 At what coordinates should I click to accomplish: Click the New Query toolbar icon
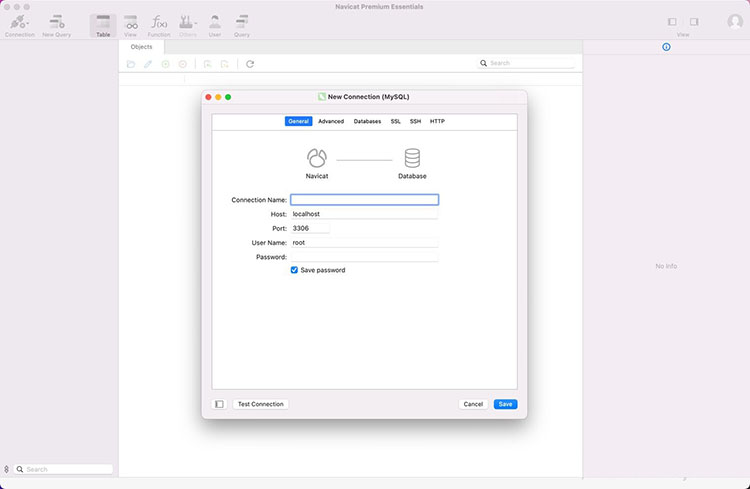point(56,25)
